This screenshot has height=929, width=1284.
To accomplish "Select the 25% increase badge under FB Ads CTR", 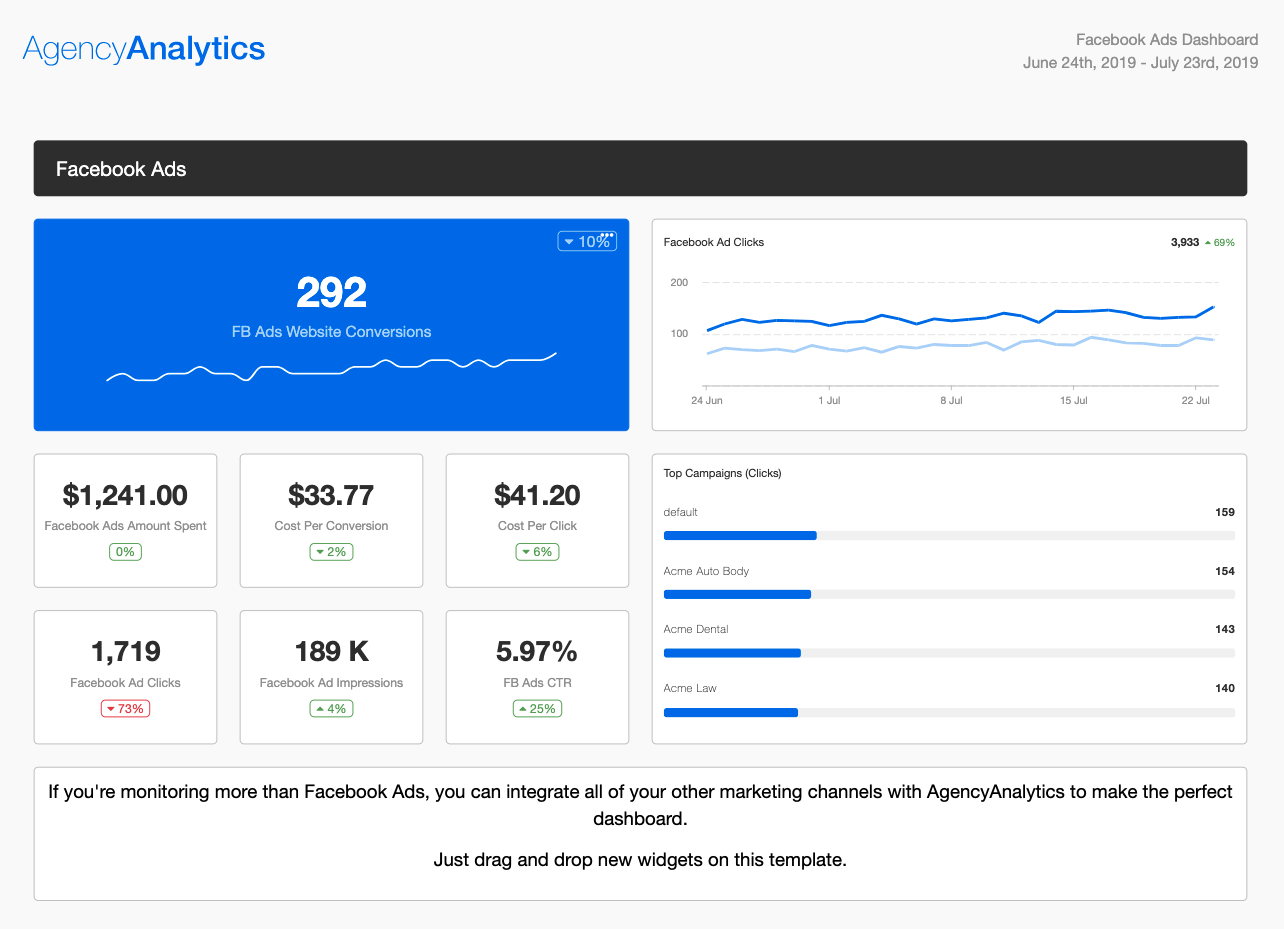I will (x=537, y=708).
